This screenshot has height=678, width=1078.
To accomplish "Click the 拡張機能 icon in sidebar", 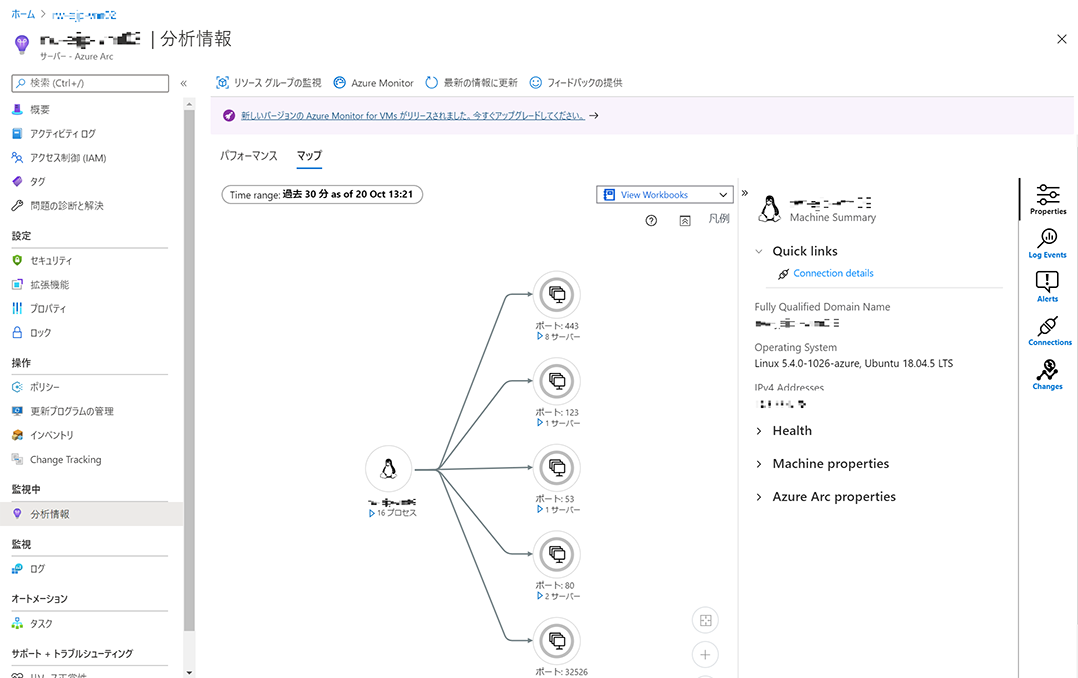I will click(x=17, y=284).
